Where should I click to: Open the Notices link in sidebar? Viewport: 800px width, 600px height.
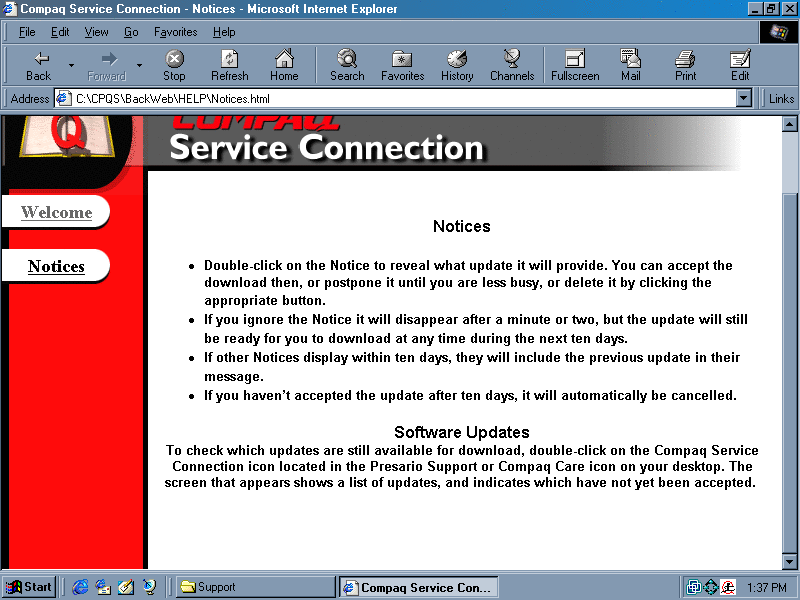56,266
